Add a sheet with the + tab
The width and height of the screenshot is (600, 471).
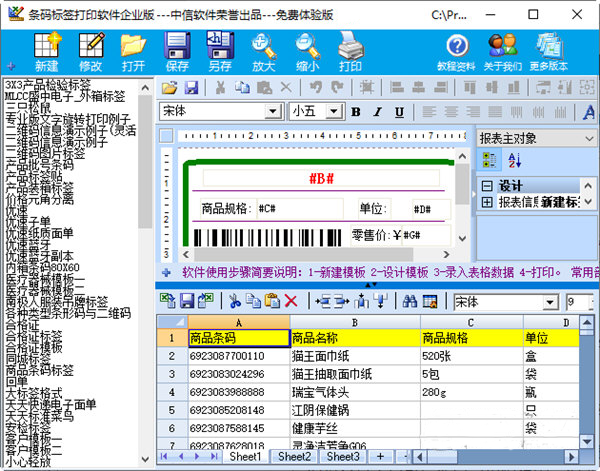(x=380, y=456)
